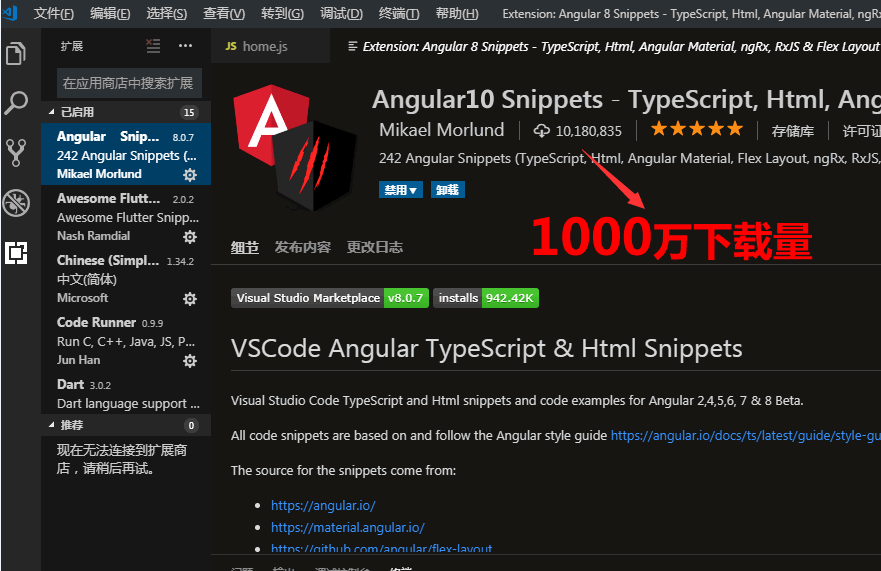Click the enabled count badge 15
The image size is (881, 571).
(189, 112)
